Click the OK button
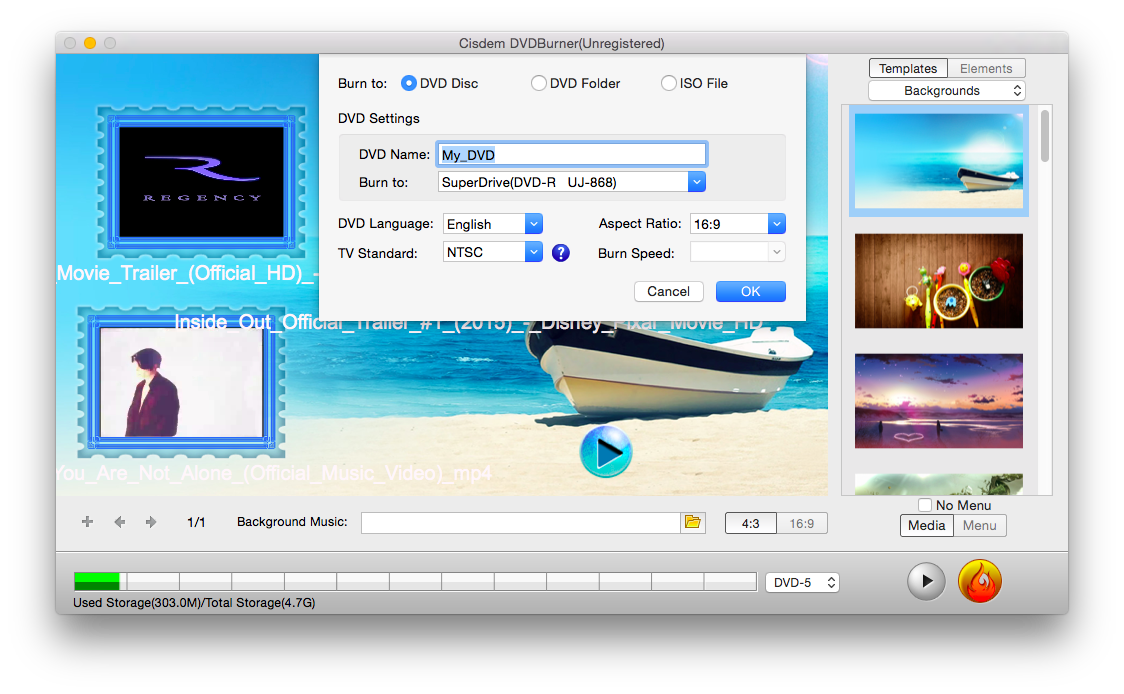 pyautogui.click(x=751, y=291)
